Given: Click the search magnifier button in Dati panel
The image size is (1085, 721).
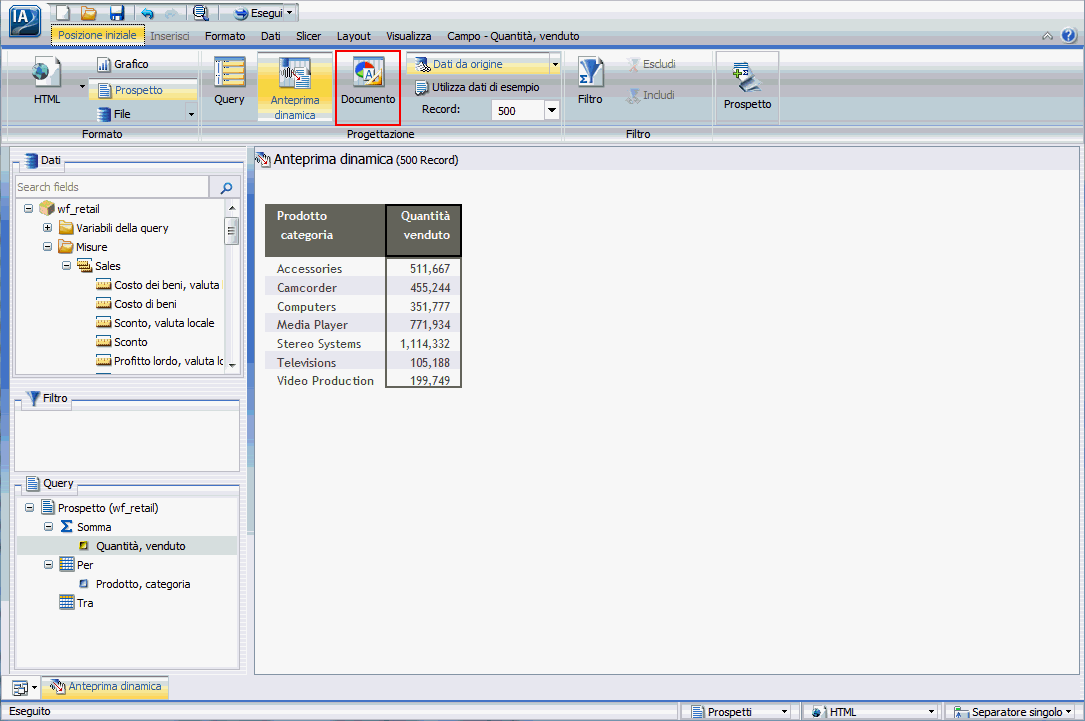Looking at the screenshot, I should coord(226,188).
